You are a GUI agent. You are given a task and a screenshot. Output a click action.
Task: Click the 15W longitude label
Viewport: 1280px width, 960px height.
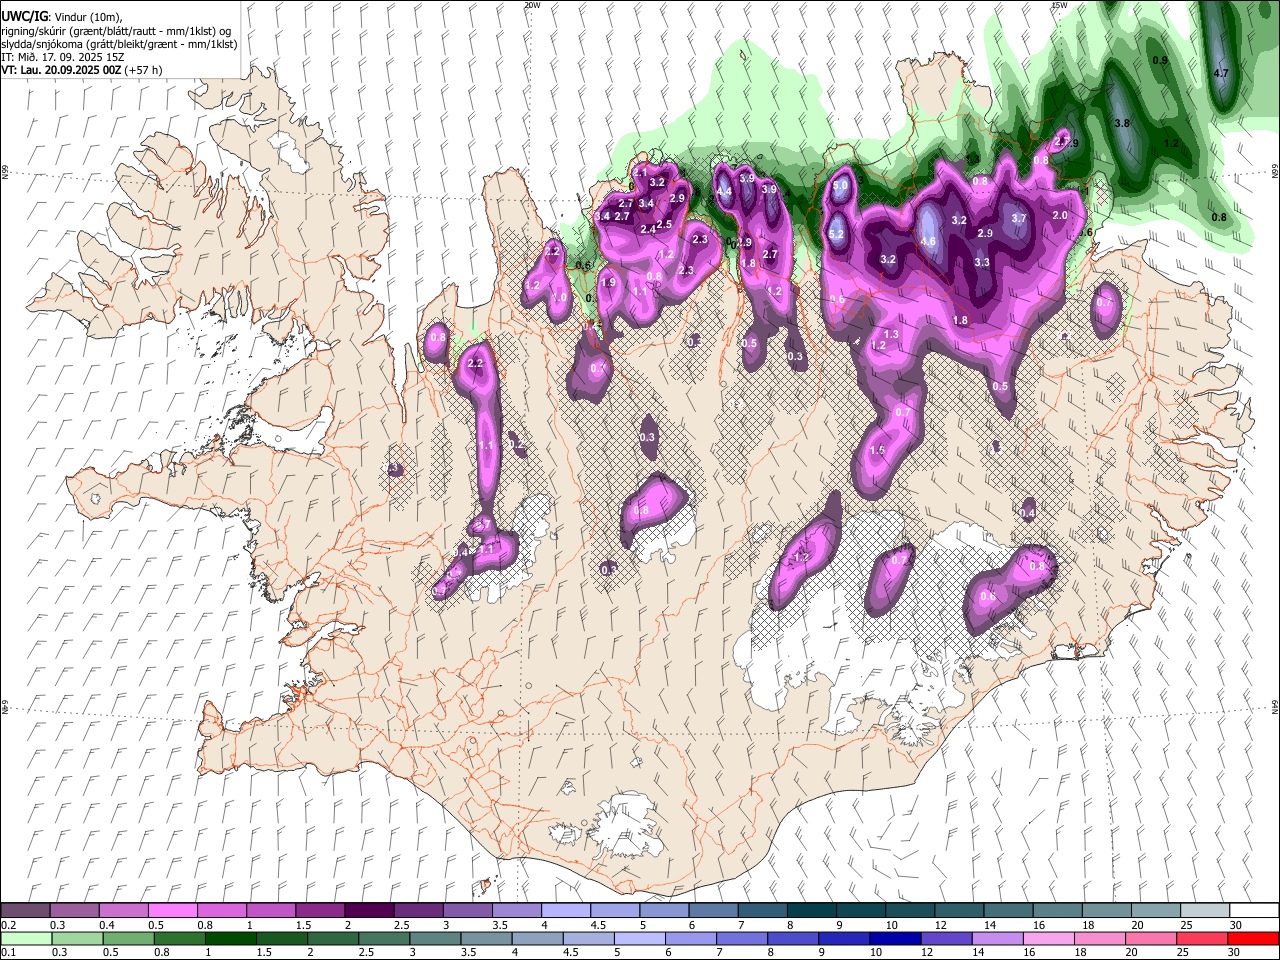click(1058, 5)
